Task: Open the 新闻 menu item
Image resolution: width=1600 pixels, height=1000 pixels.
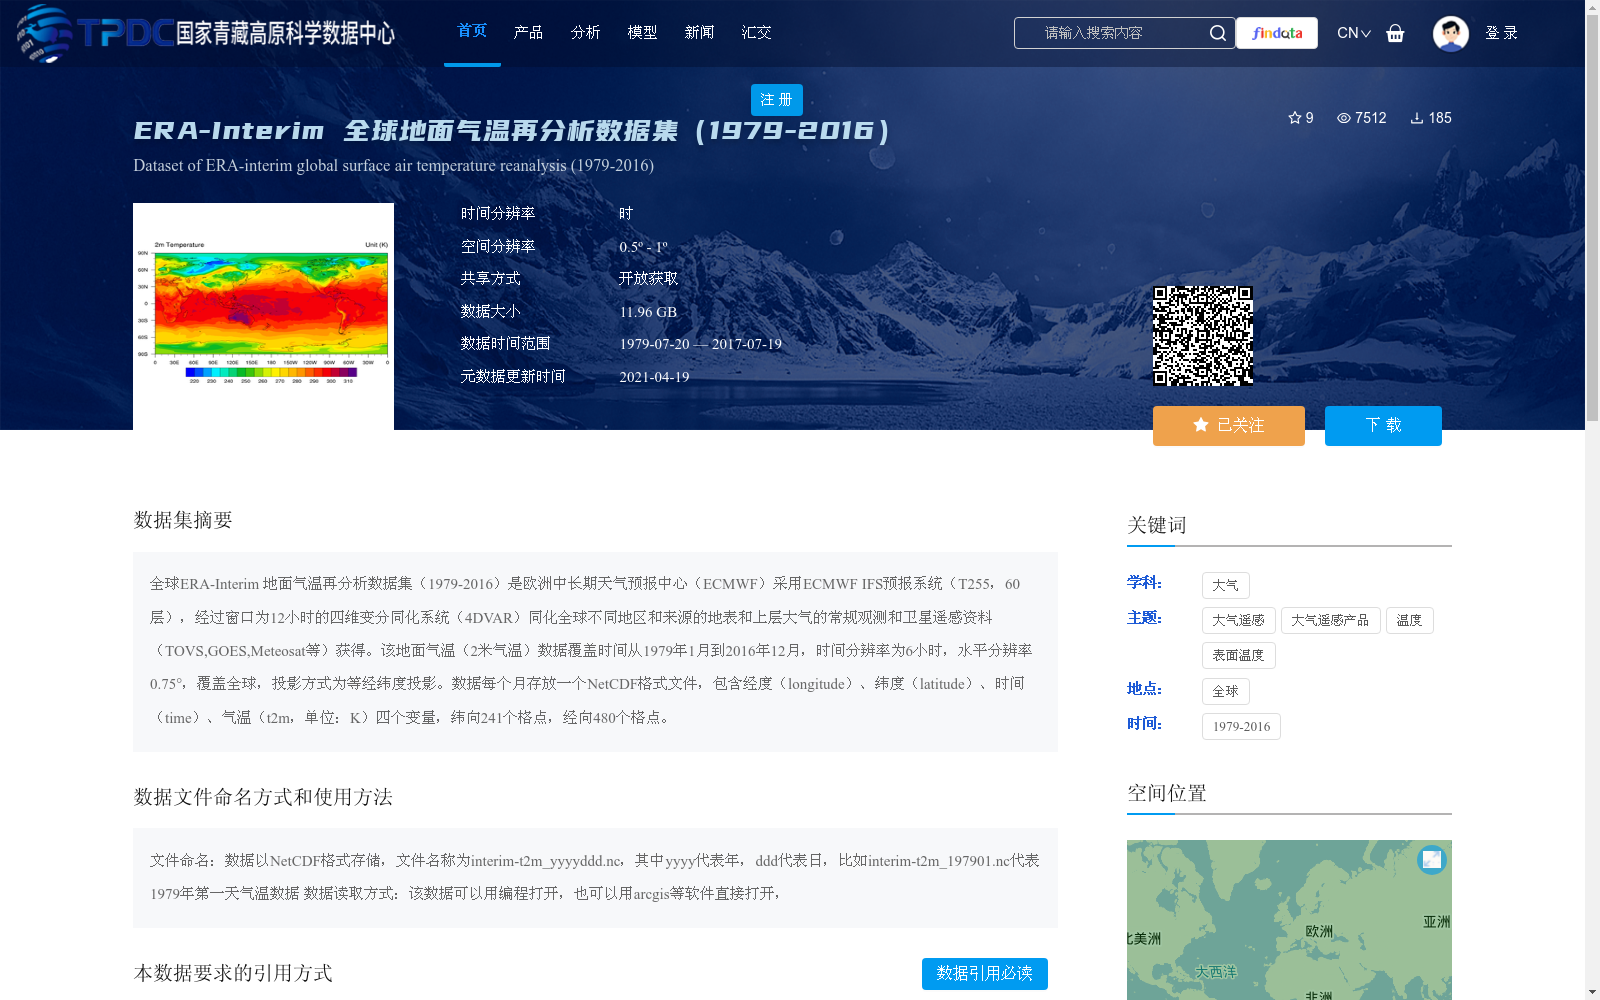Action: 699,32
